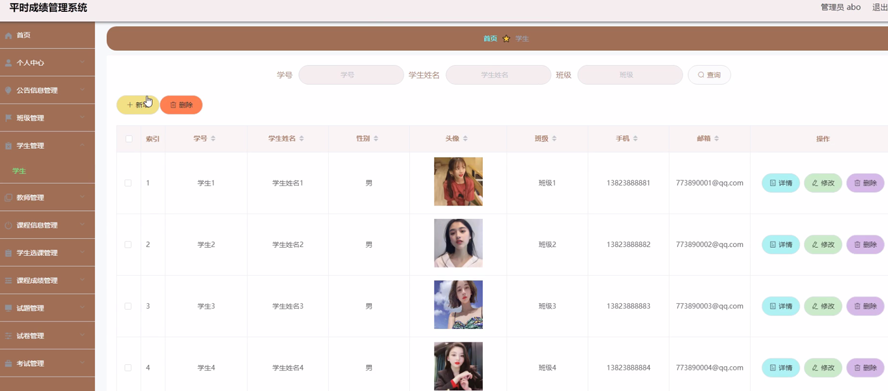Expand the 班级管理 menu chevron
888x391 pixels.
[x=82, y=117]
